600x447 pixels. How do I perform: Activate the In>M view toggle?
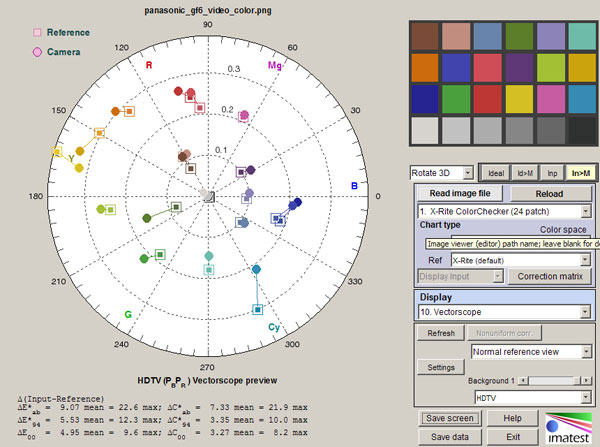click(x=580, y=173)
